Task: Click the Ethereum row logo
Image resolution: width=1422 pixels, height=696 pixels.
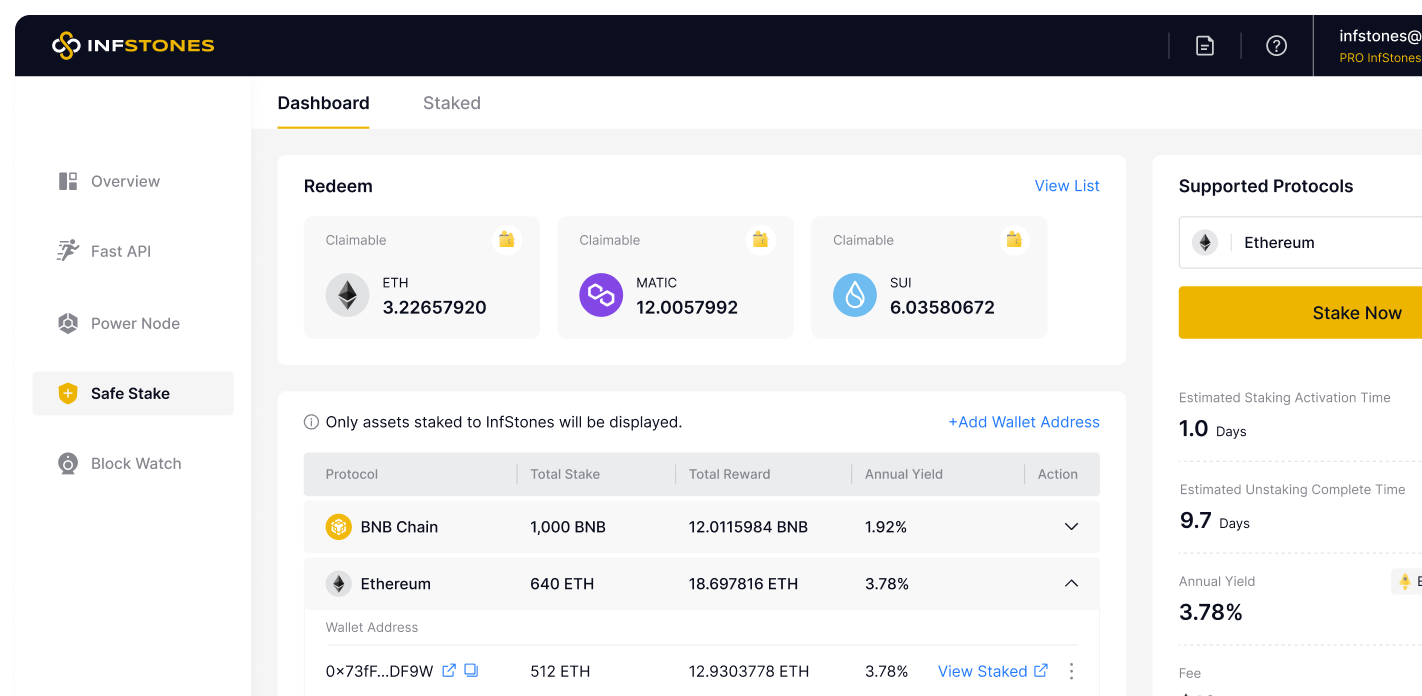Action: coord(339,584)
